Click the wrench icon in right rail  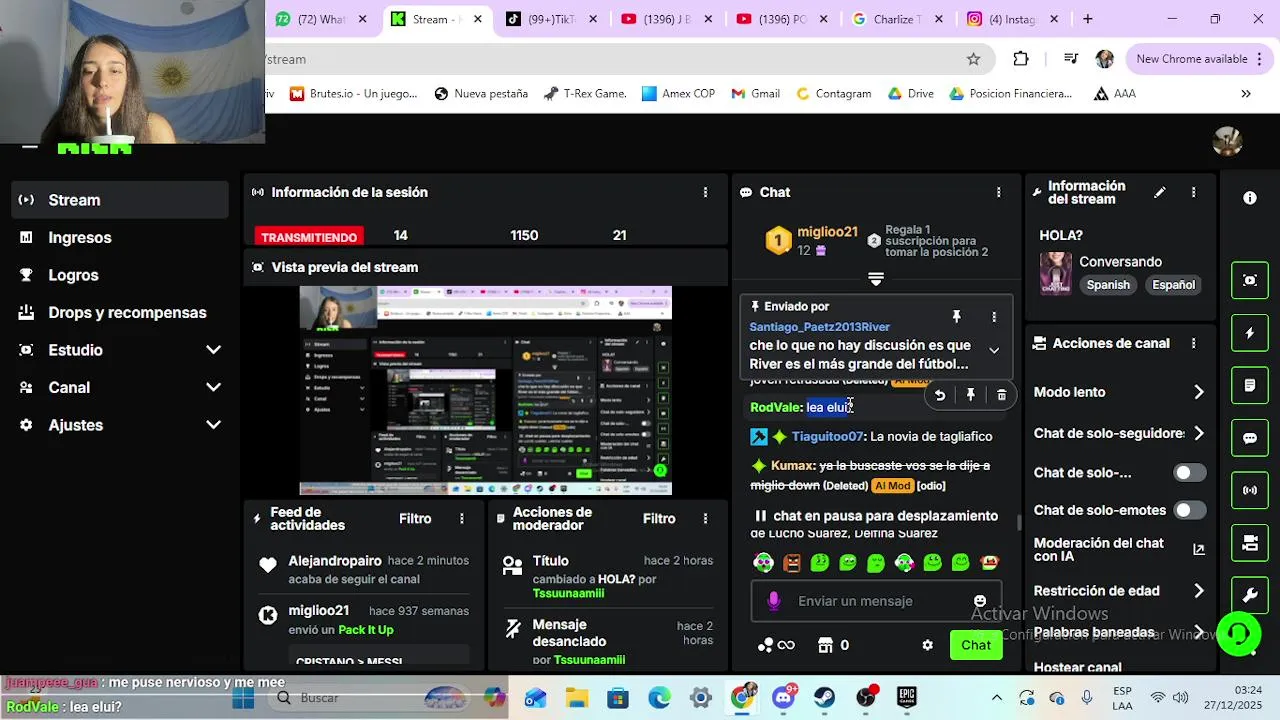[1250, 595]
